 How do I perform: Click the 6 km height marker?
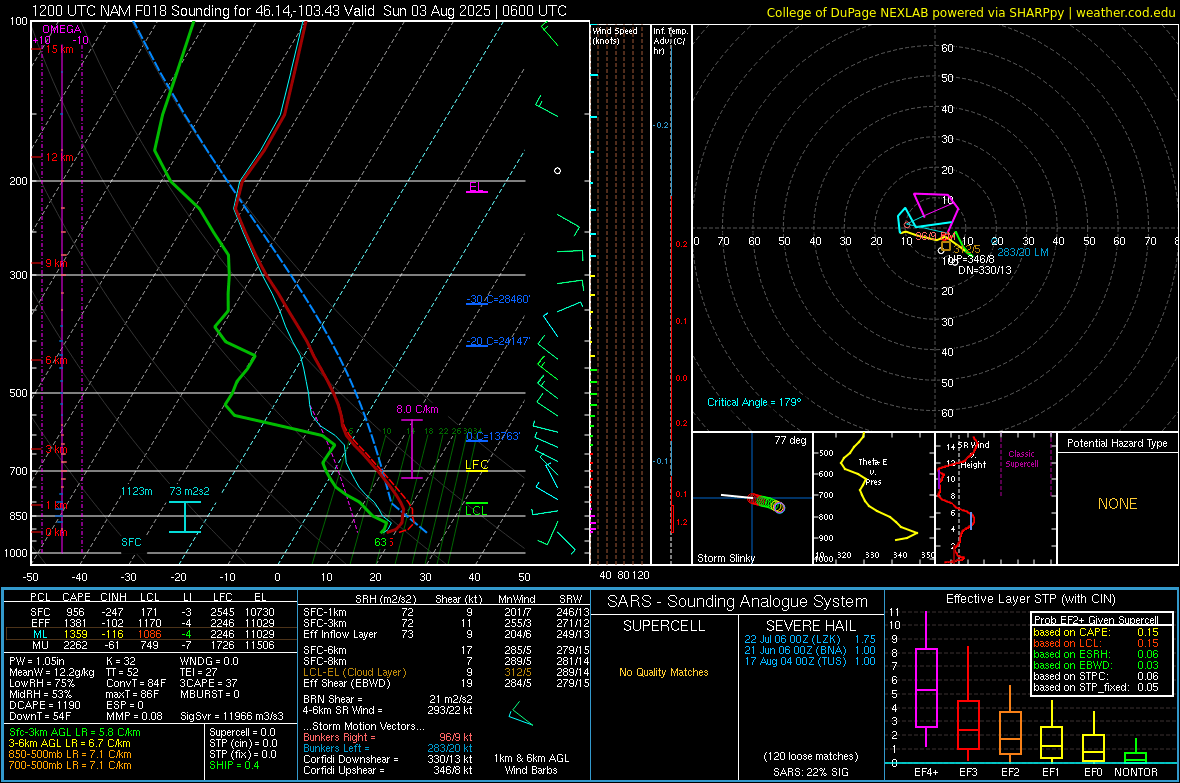pyautogui.click(x=56, y=361)
